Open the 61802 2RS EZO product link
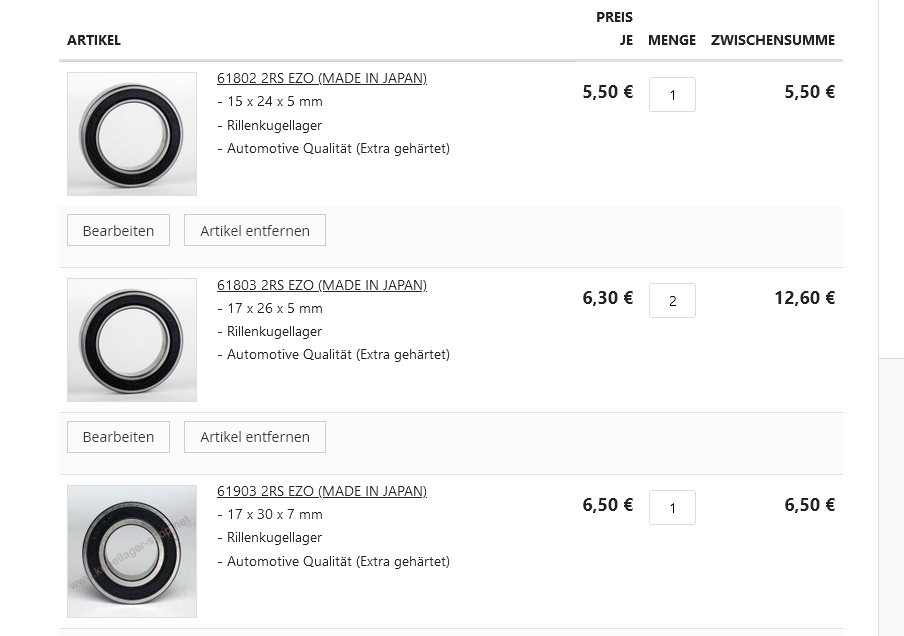This screenshot has width=904, height=636. [321, 78]
